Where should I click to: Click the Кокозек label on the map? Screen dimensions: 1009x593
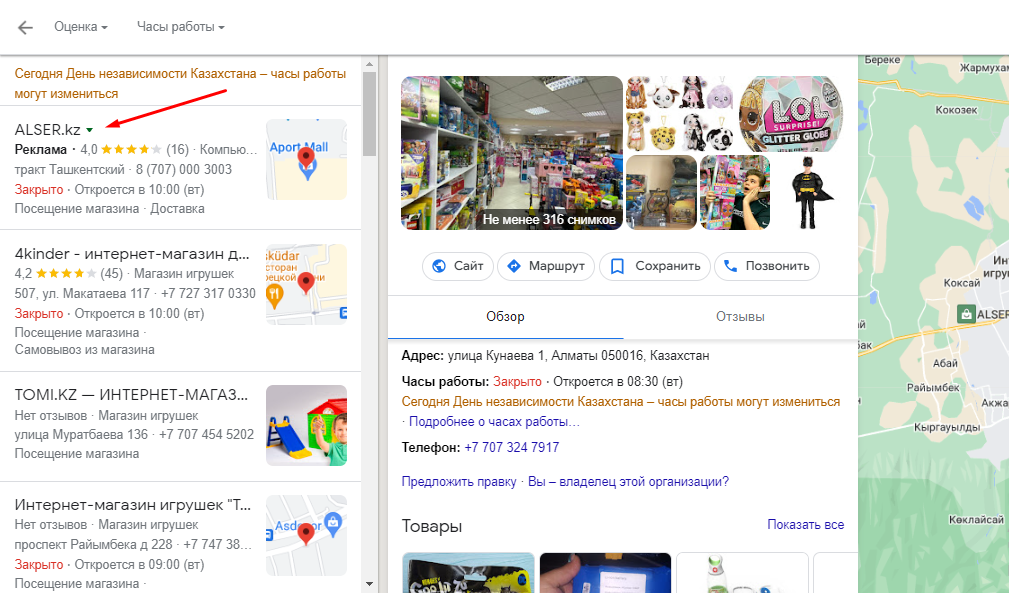(x=956, y=110)
